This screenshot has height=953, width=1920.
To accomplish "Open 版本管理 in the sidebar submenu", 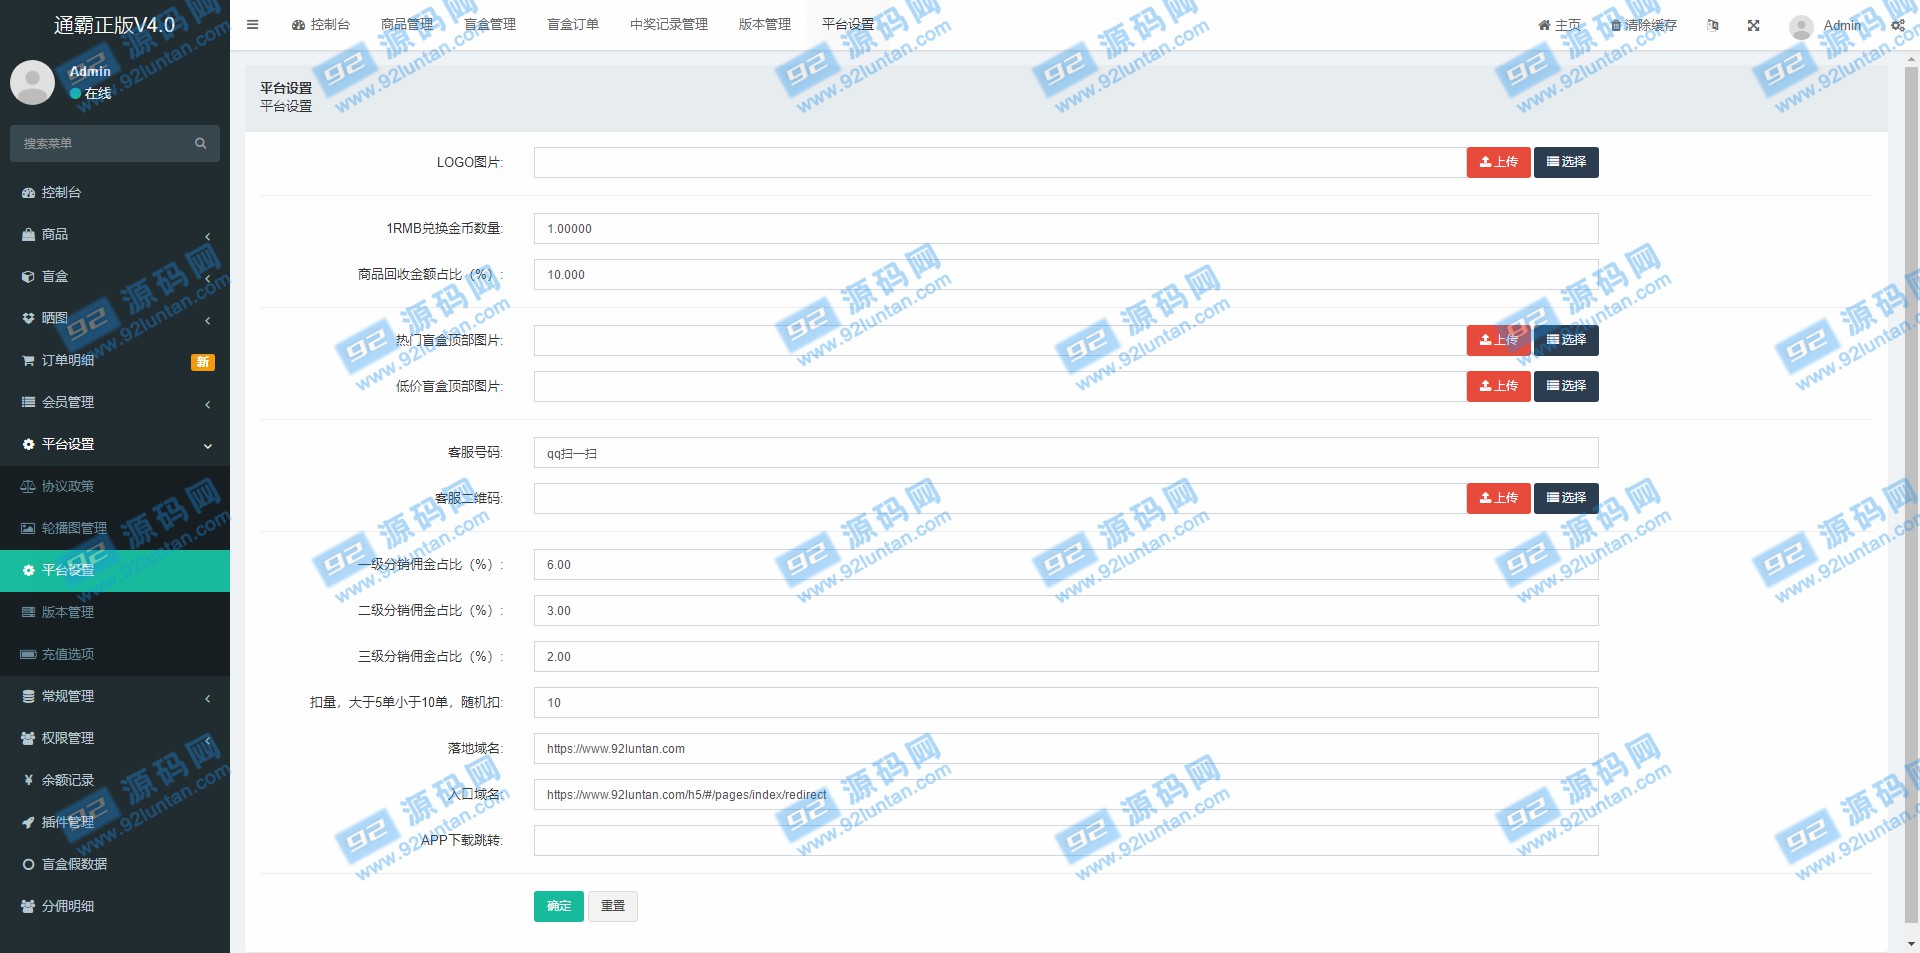I will pos(115,612).
